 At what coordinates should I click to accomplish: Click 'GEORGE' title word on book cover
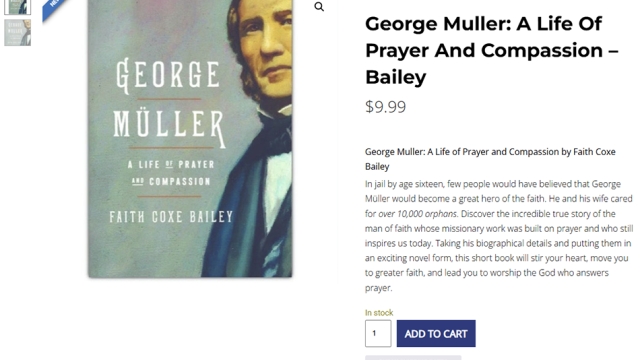168,75
